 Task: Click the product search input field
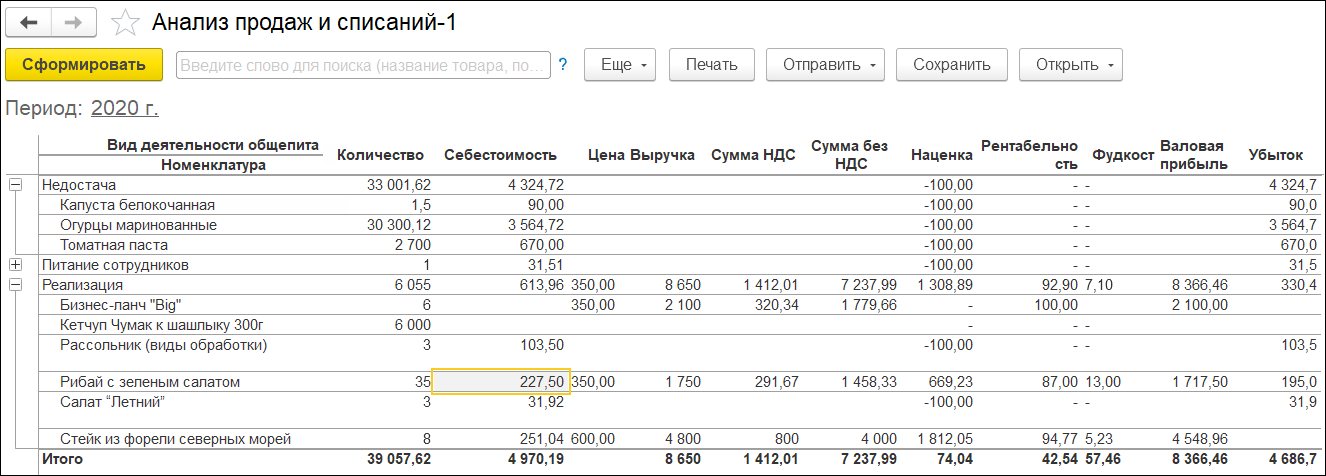click(x=363, y=65)
